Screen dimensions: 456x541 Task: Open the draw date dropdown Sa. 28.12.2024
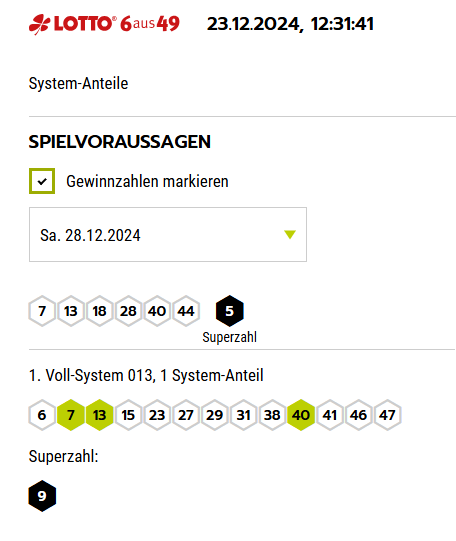(x=168, y=235)
